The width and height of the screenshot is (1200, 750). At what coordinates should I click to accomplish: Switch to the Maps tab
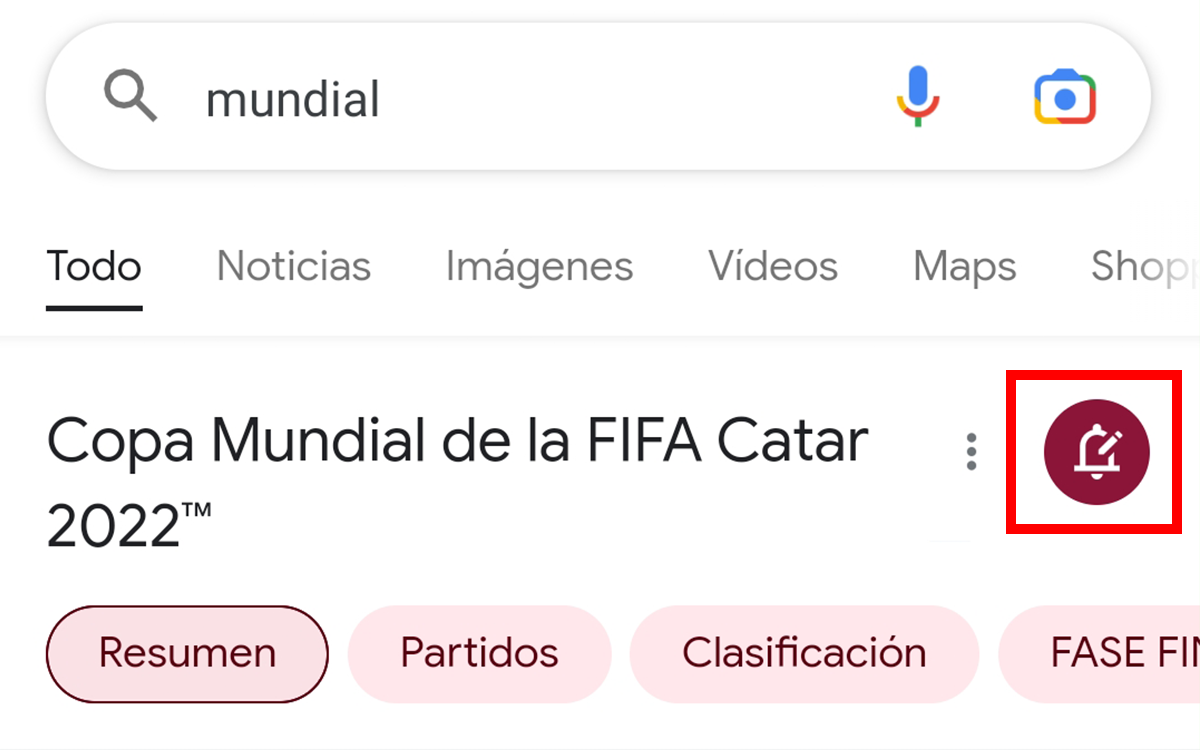(964, 266)
